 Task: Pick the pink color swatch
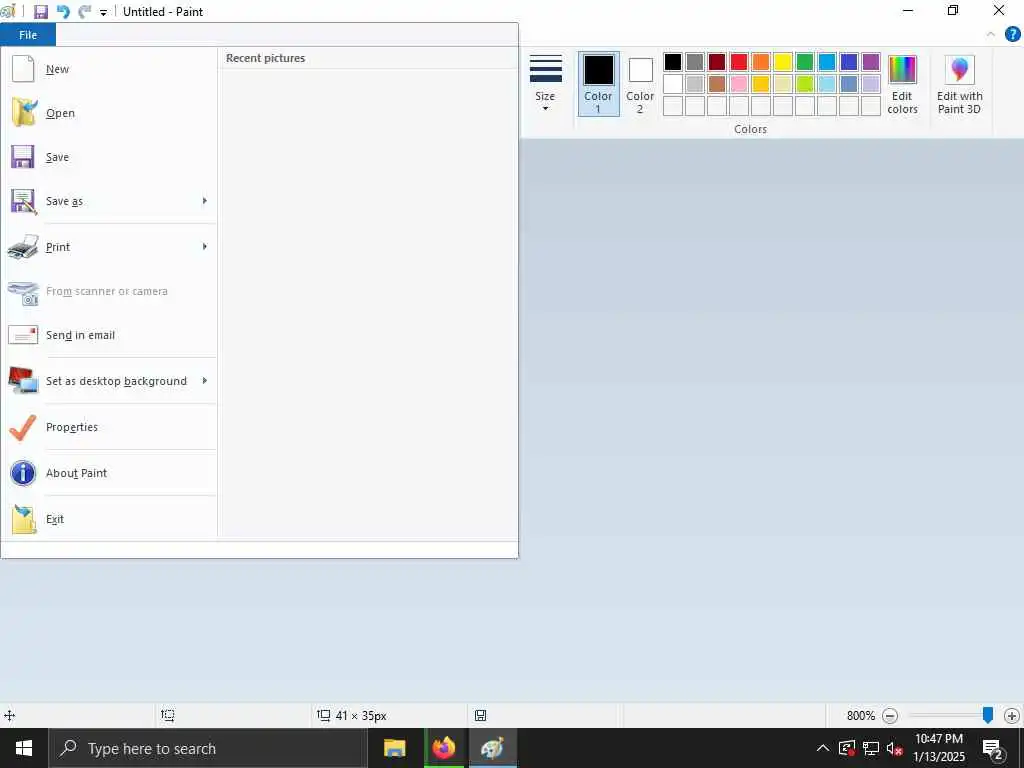[x=739, y=84]
